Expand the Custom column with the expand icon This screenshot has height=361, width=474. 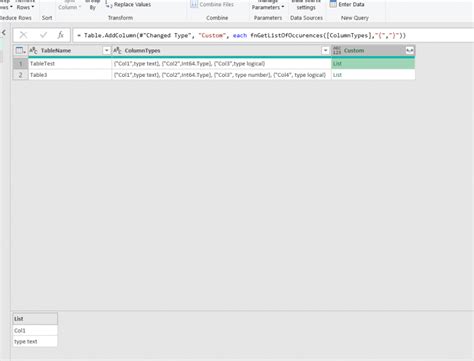point(409,51)
